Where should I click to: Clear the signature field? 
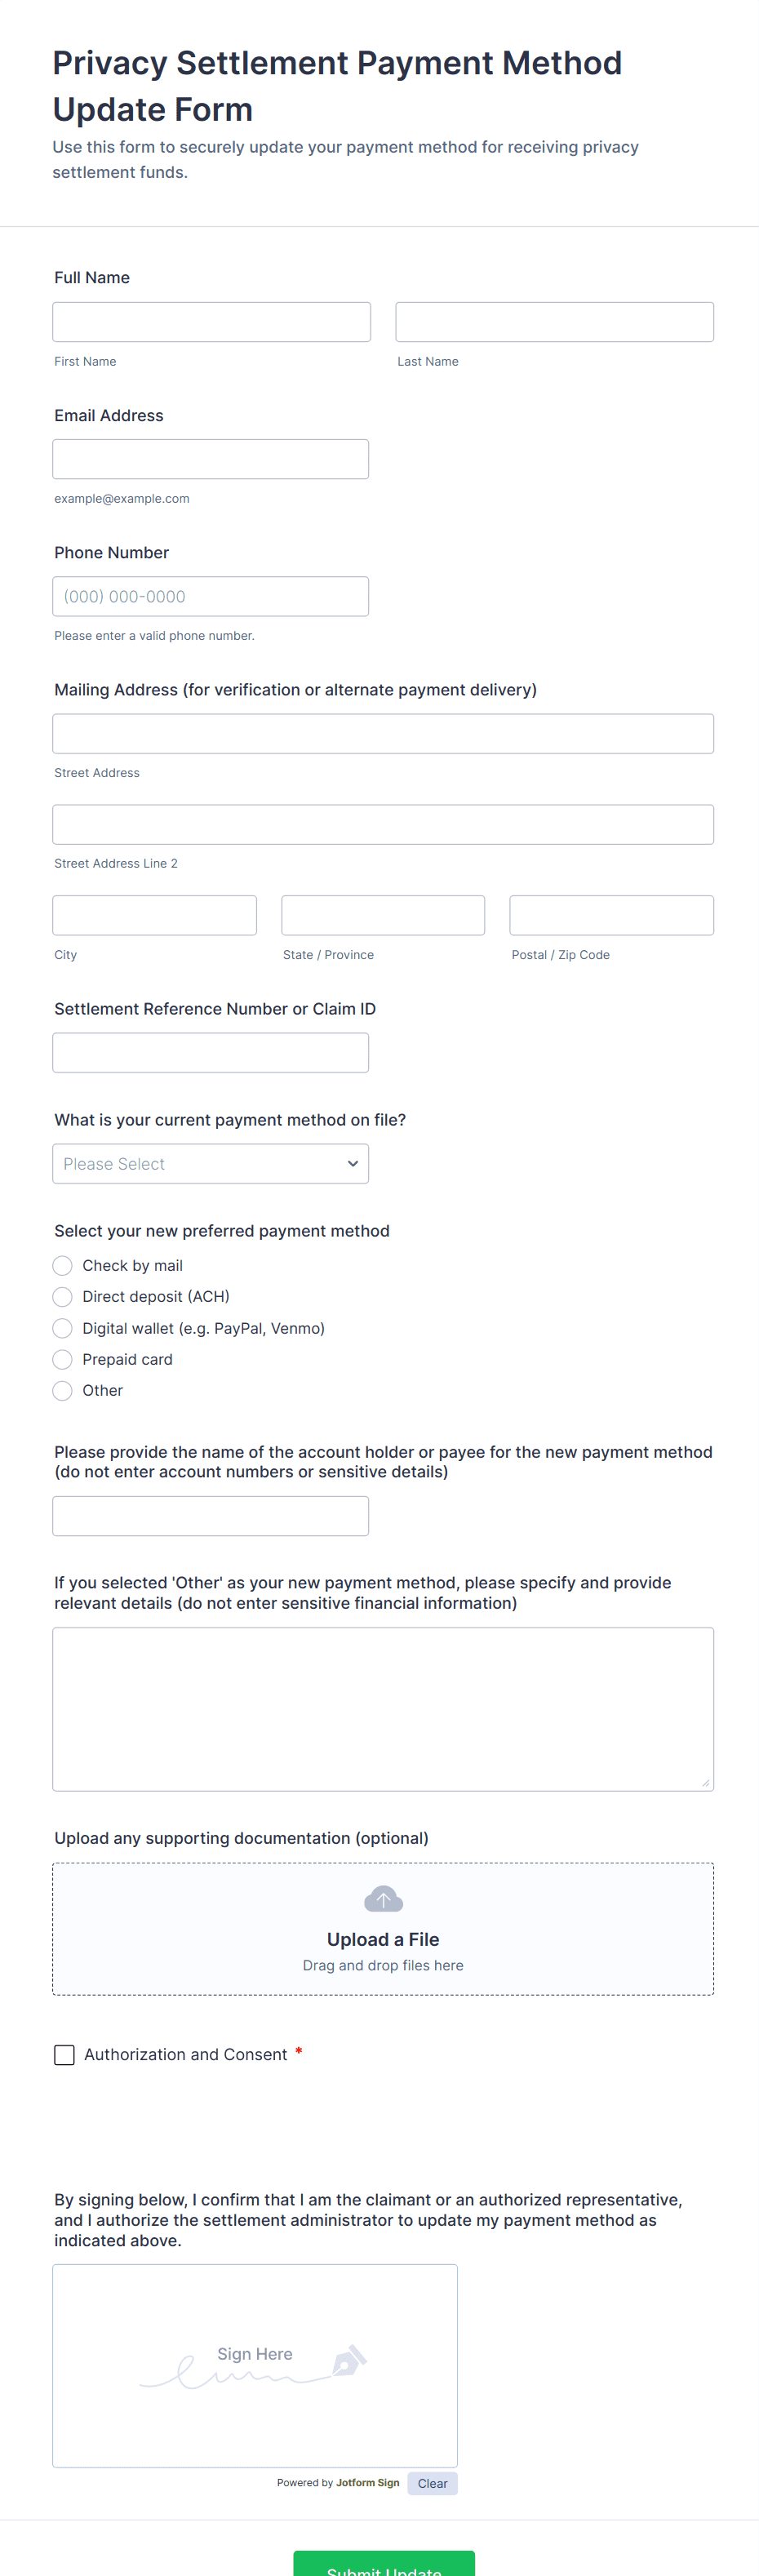(432, 2483)
